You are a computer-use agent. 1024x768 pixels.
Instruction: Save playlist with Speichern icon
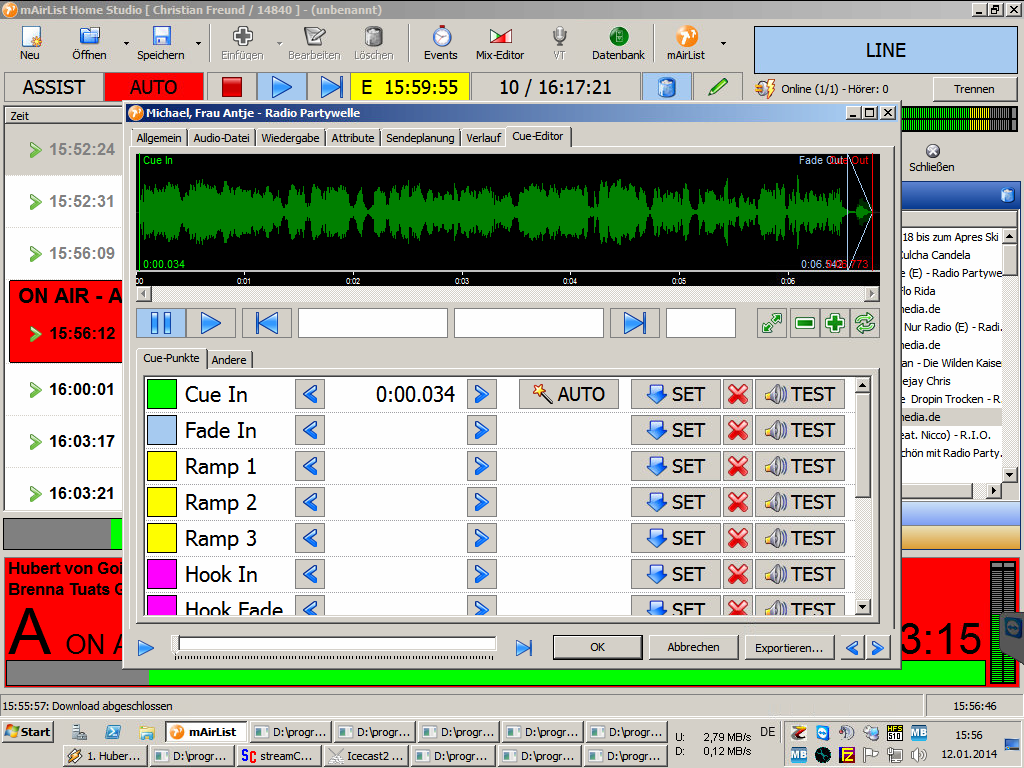[161, 43]
